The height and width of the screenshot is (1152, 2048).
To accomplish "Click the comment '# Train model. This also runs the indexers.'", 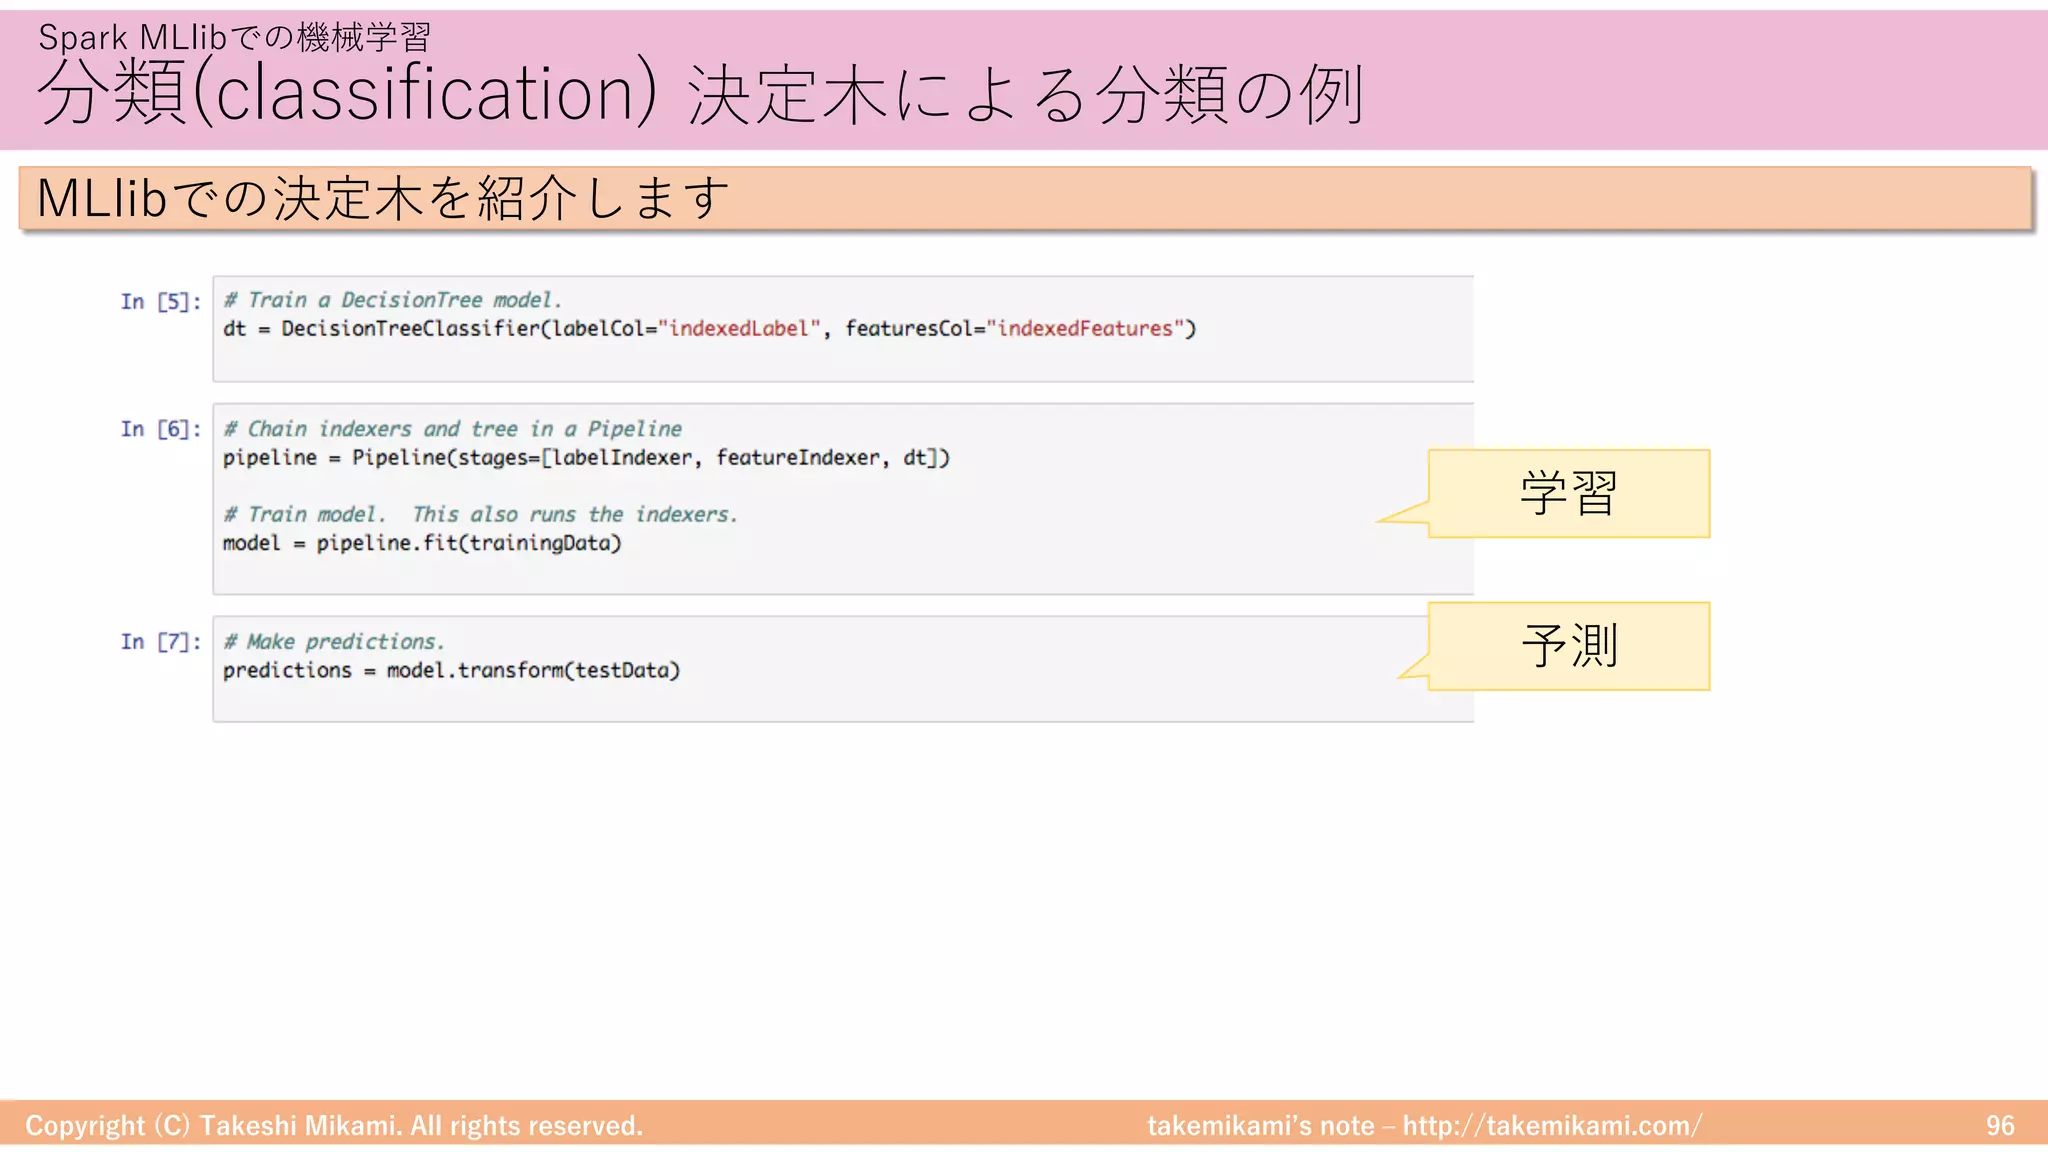I will click(480, 514).
